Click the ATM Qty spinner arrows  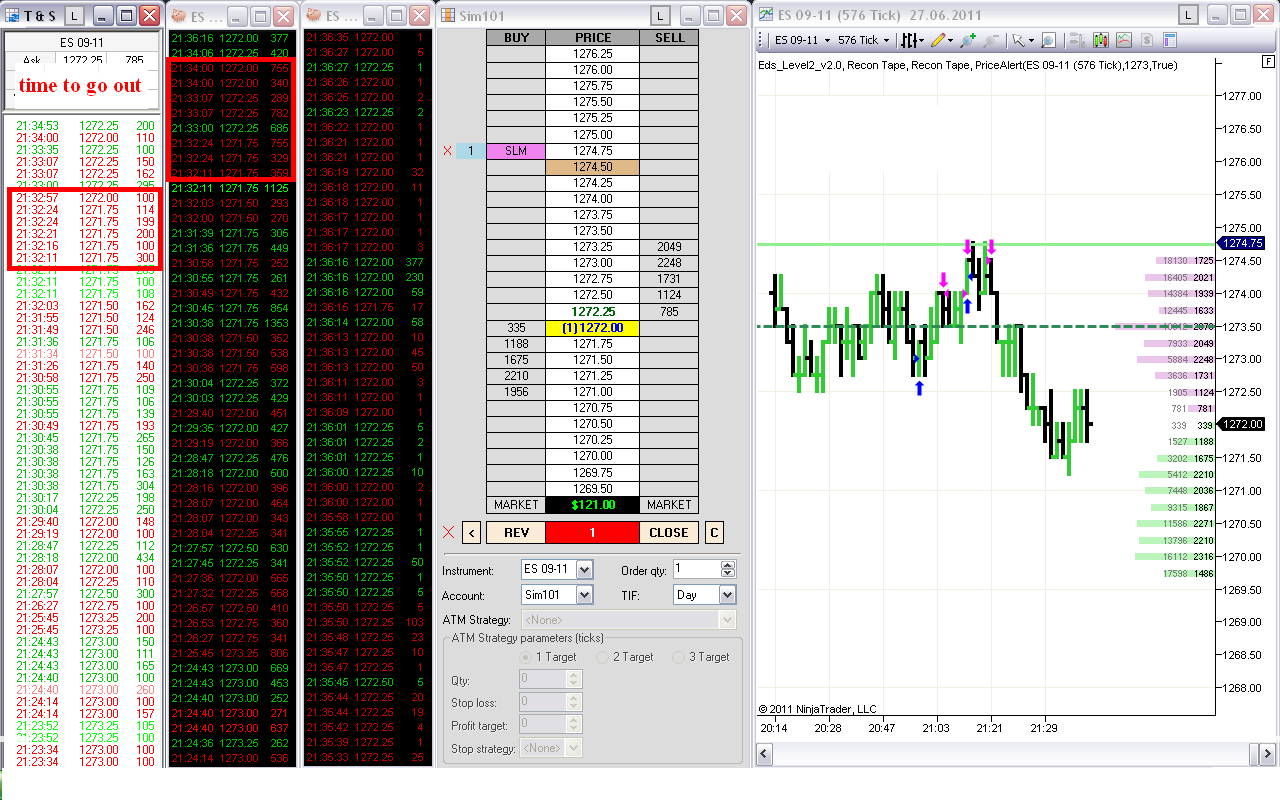pyautogui.click(x=574, y=679)
